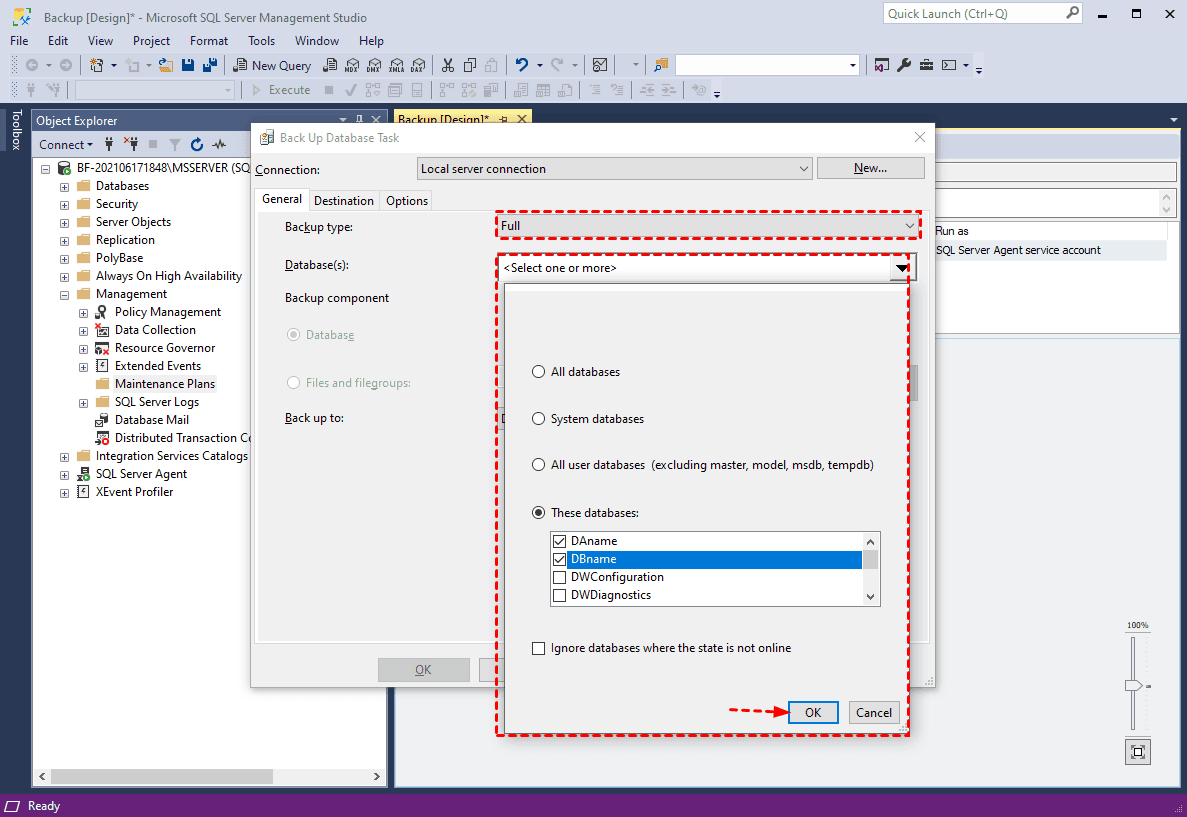1187x817 pixels.
Task: Click the New... connection button
Action: tap(870, 168)
